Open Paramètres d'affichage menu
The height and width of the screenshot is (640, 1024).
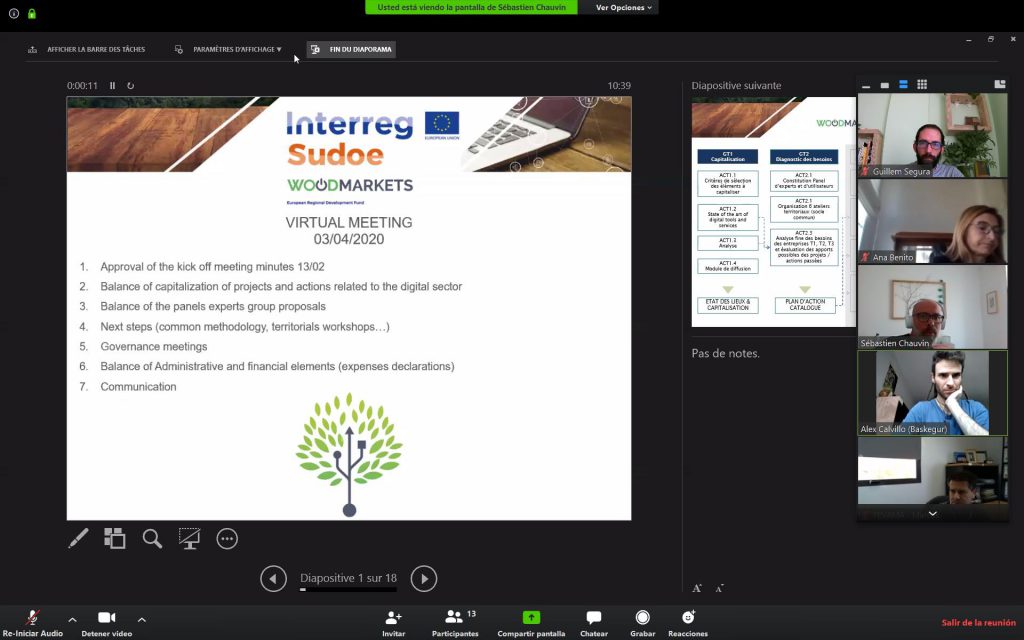click(x=228, y=50)
